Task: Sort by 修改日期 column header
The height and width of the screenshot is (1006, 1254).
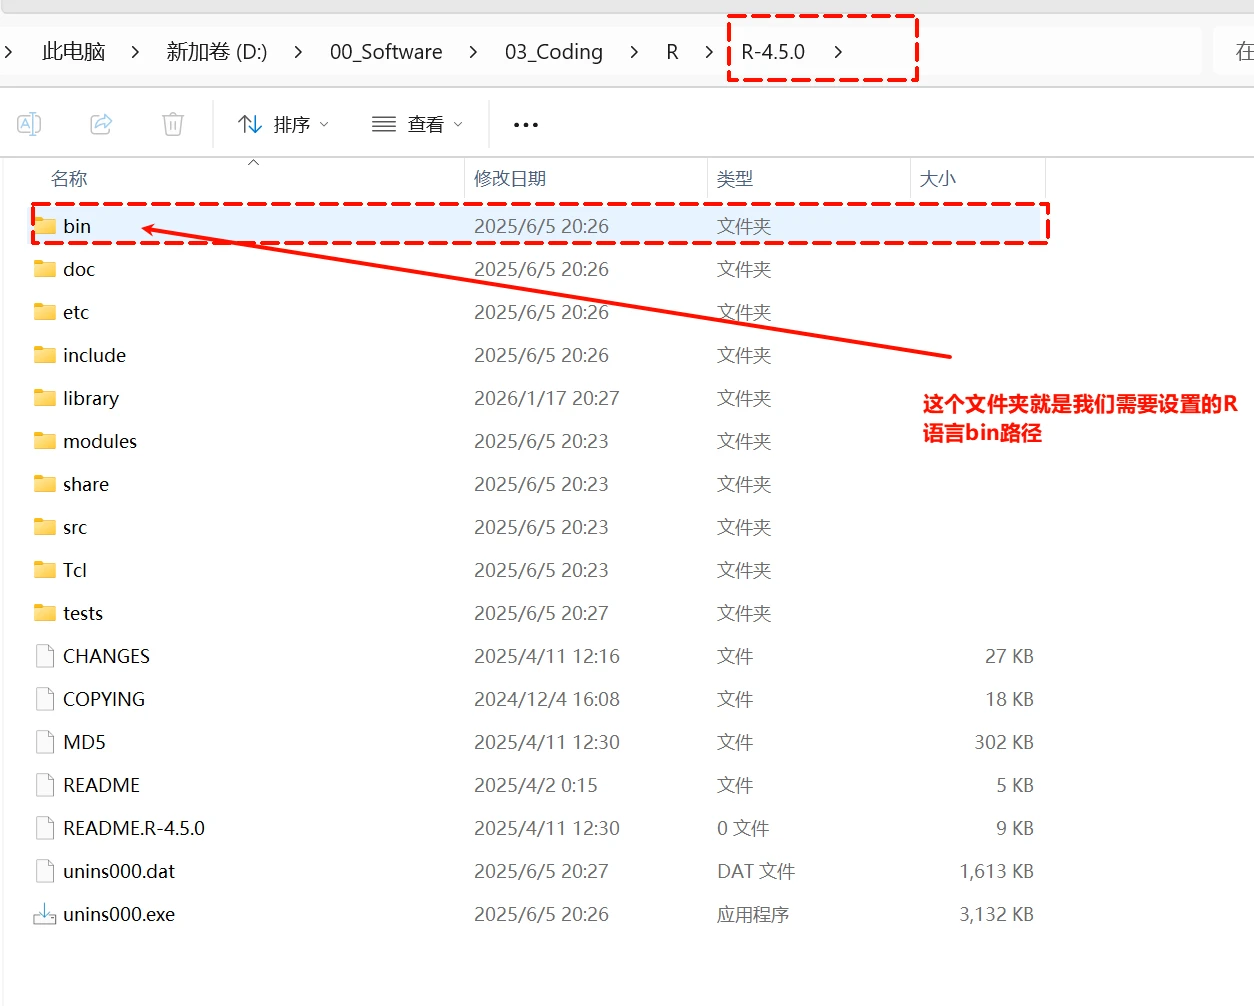Action: click(x=510, y=179)
